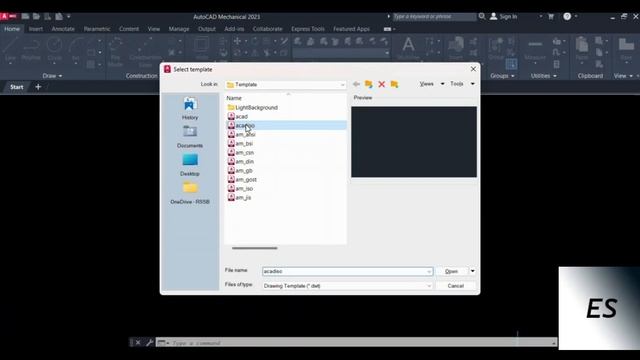
Task: Click Sign In in the title bar
Action: [503, 16]
